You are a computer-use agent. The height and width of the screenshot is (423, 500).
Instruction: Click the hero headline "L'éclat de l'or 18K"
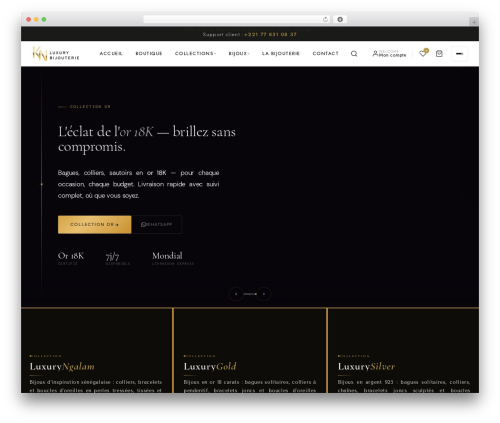click(106, 132)
